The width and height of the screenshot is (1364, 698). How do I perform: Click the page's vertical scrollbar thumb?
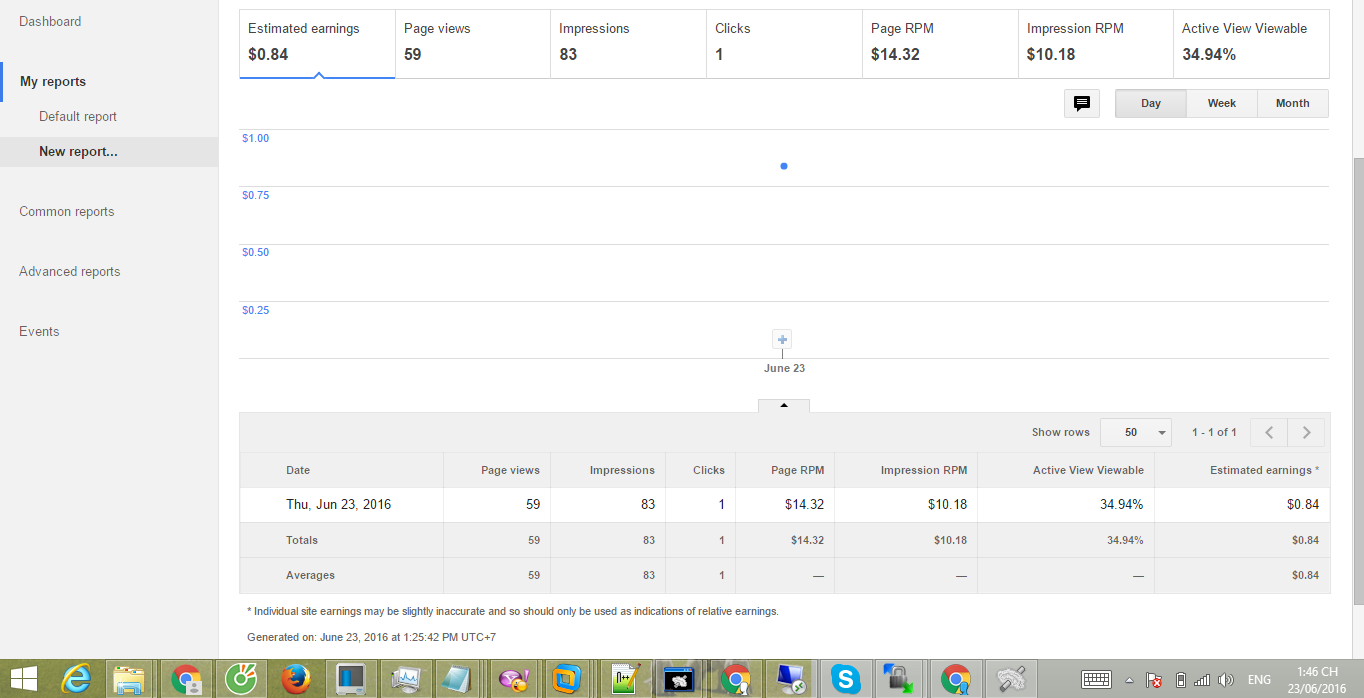tap(1357, 381)
